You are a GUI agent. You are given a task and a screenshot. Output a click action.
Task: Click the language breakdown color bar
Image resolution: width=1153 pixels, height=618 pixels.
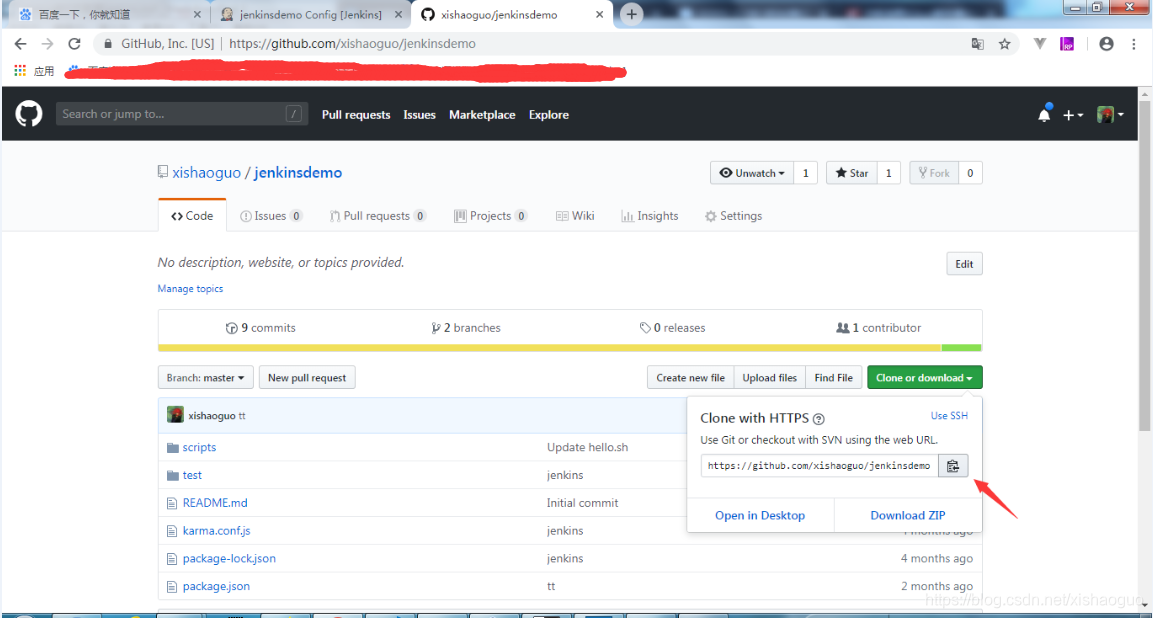pyautogui.click(x=570, y=348)
